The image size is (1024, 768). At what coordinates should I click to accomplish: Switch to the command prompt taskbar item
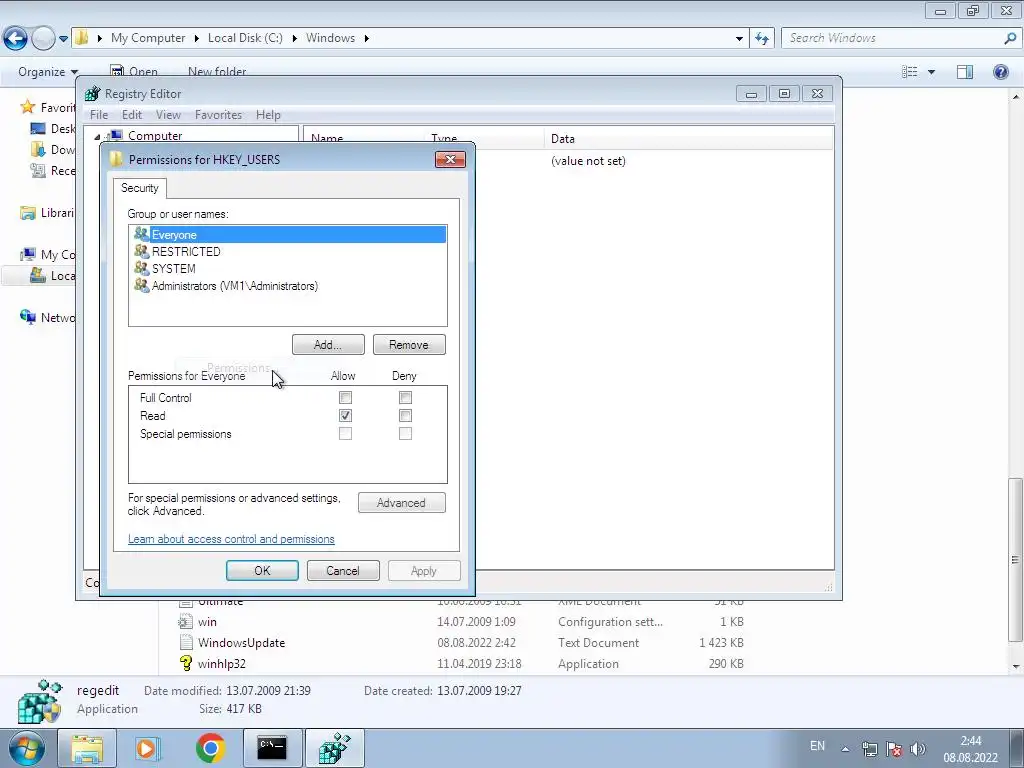tap(272, 748)
